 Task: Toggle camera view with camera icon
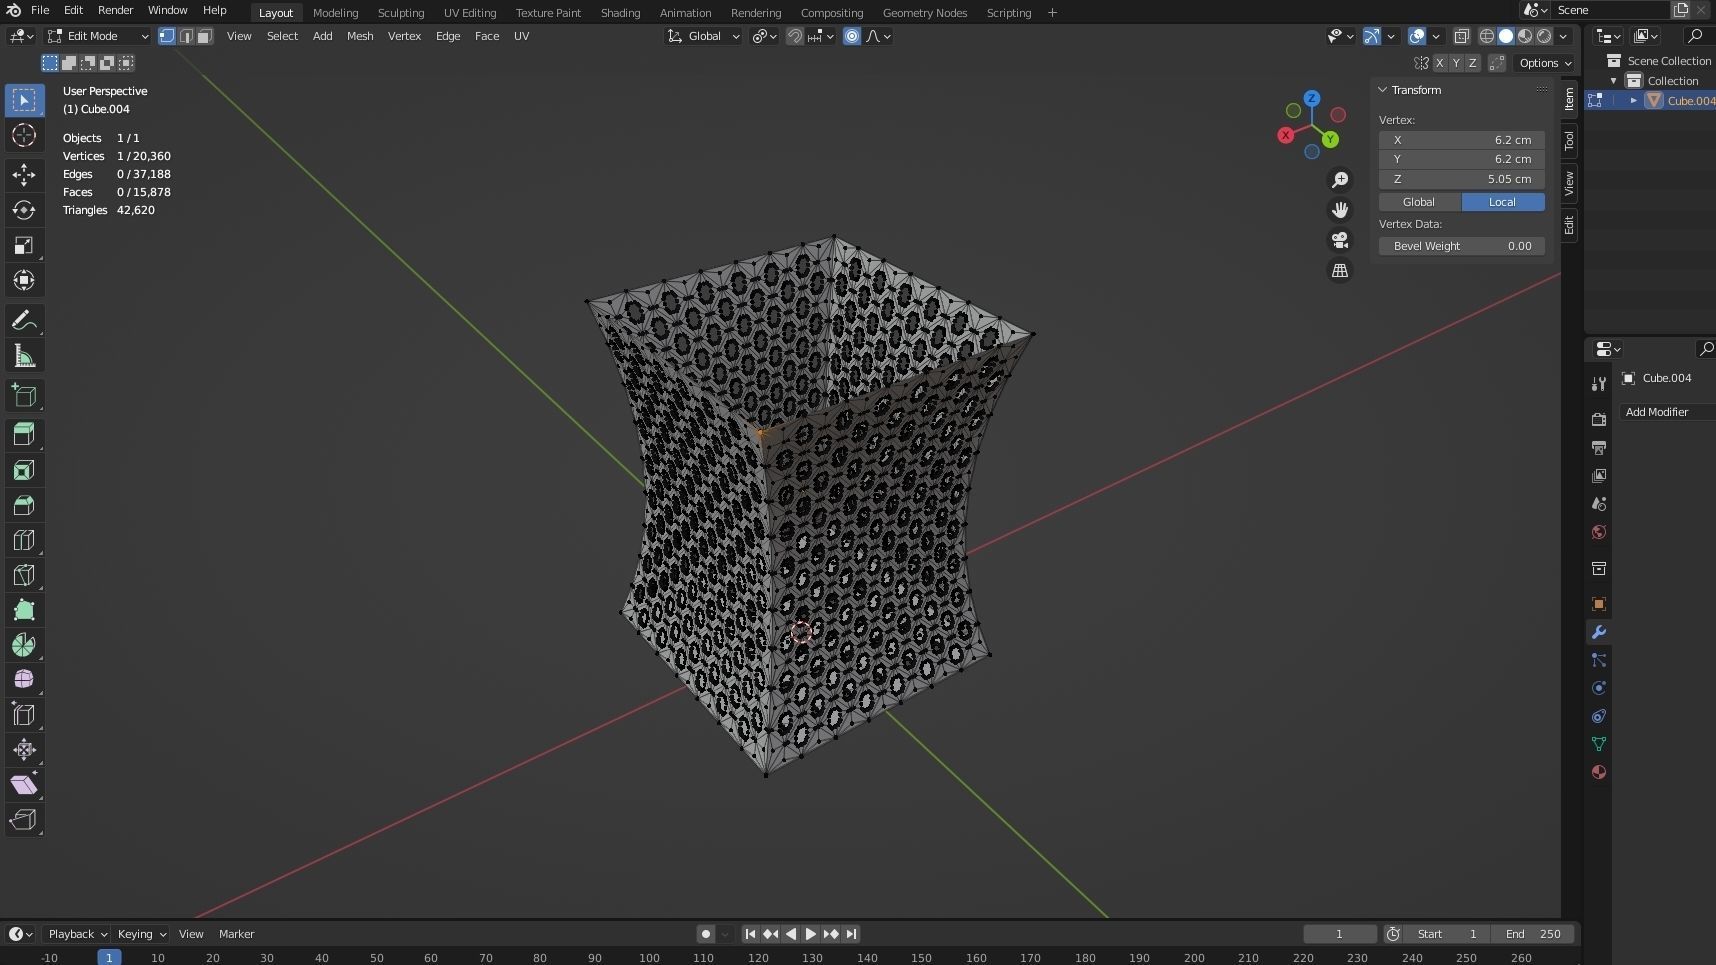1340,240
